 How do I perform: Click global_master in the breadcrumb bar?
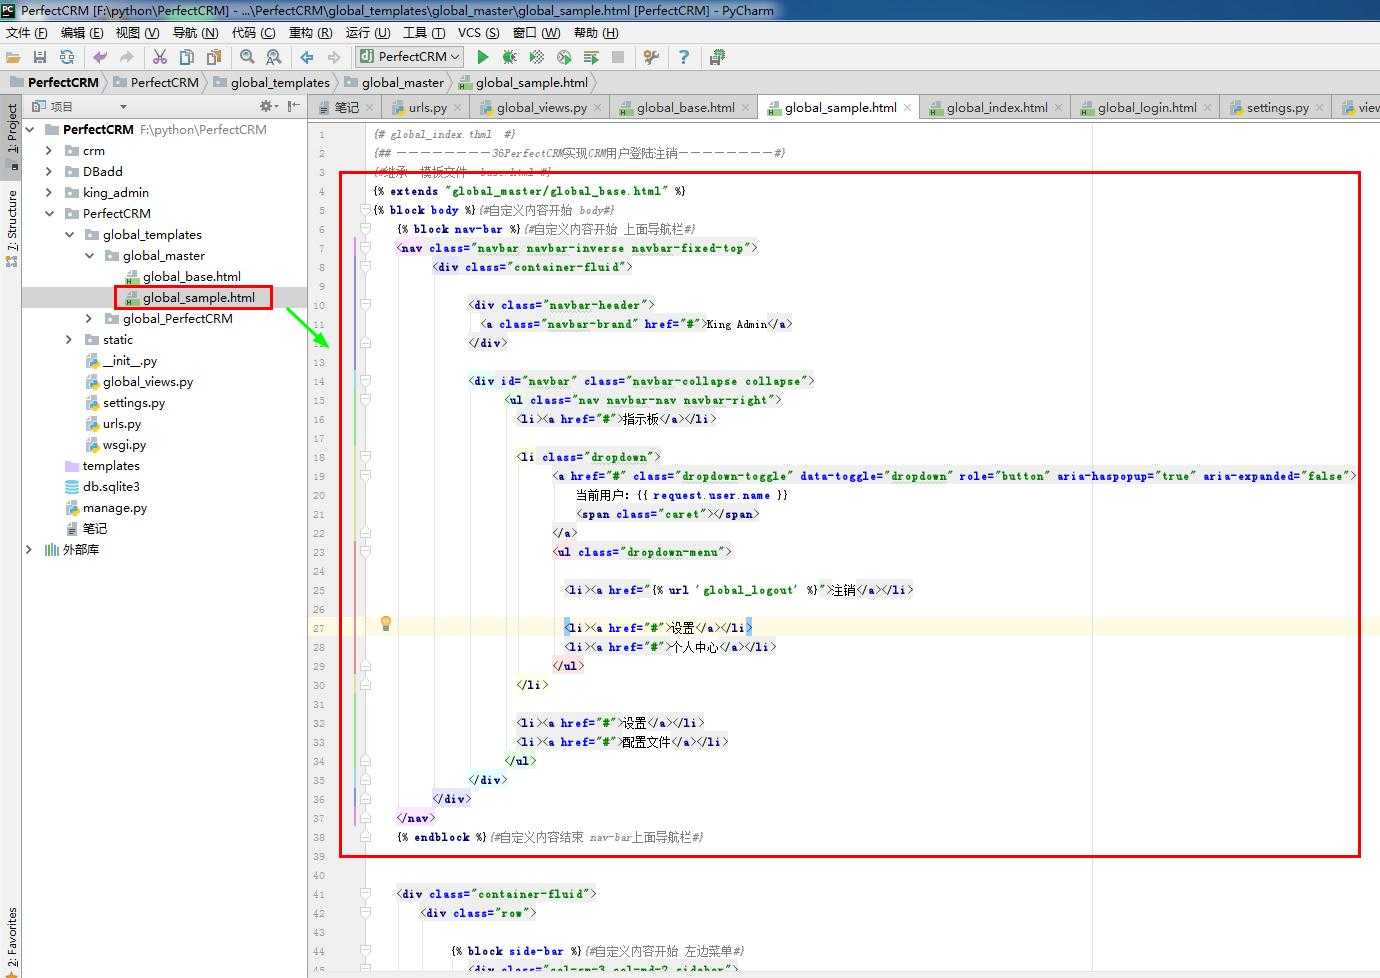pos(402,82)
